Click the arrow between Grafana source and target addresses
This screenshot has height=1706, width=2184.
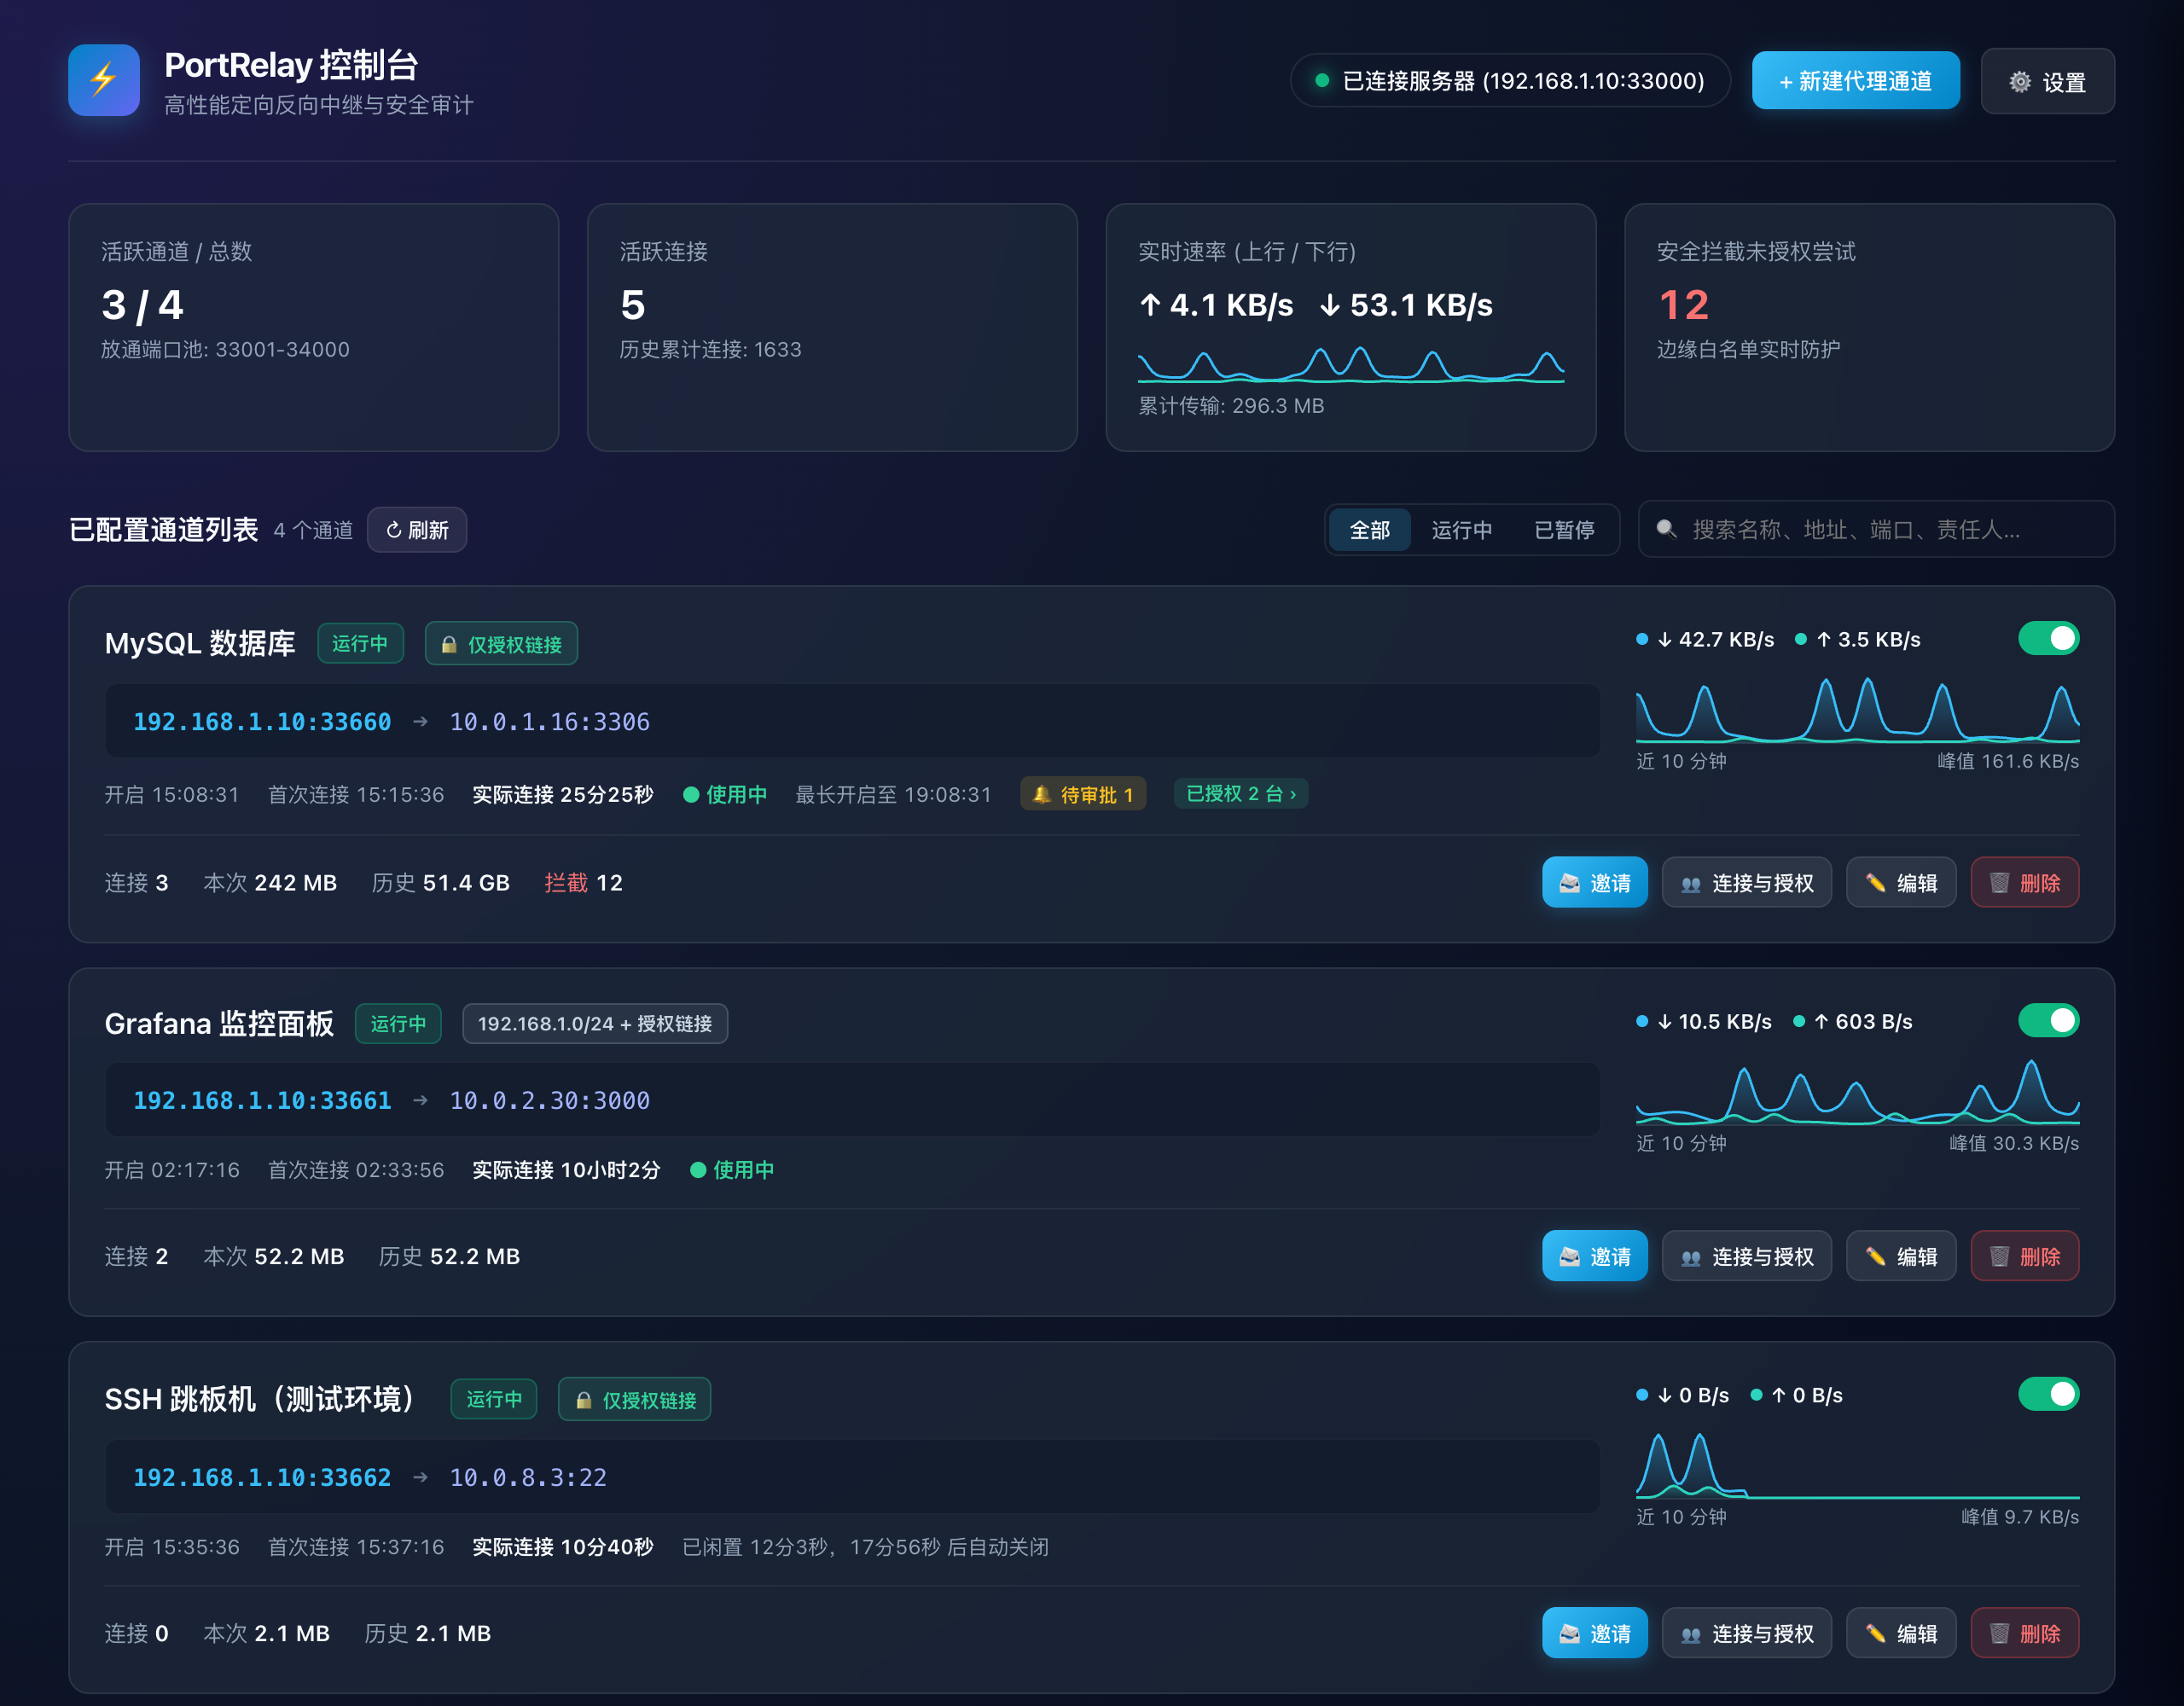(x=420, y=1101)
